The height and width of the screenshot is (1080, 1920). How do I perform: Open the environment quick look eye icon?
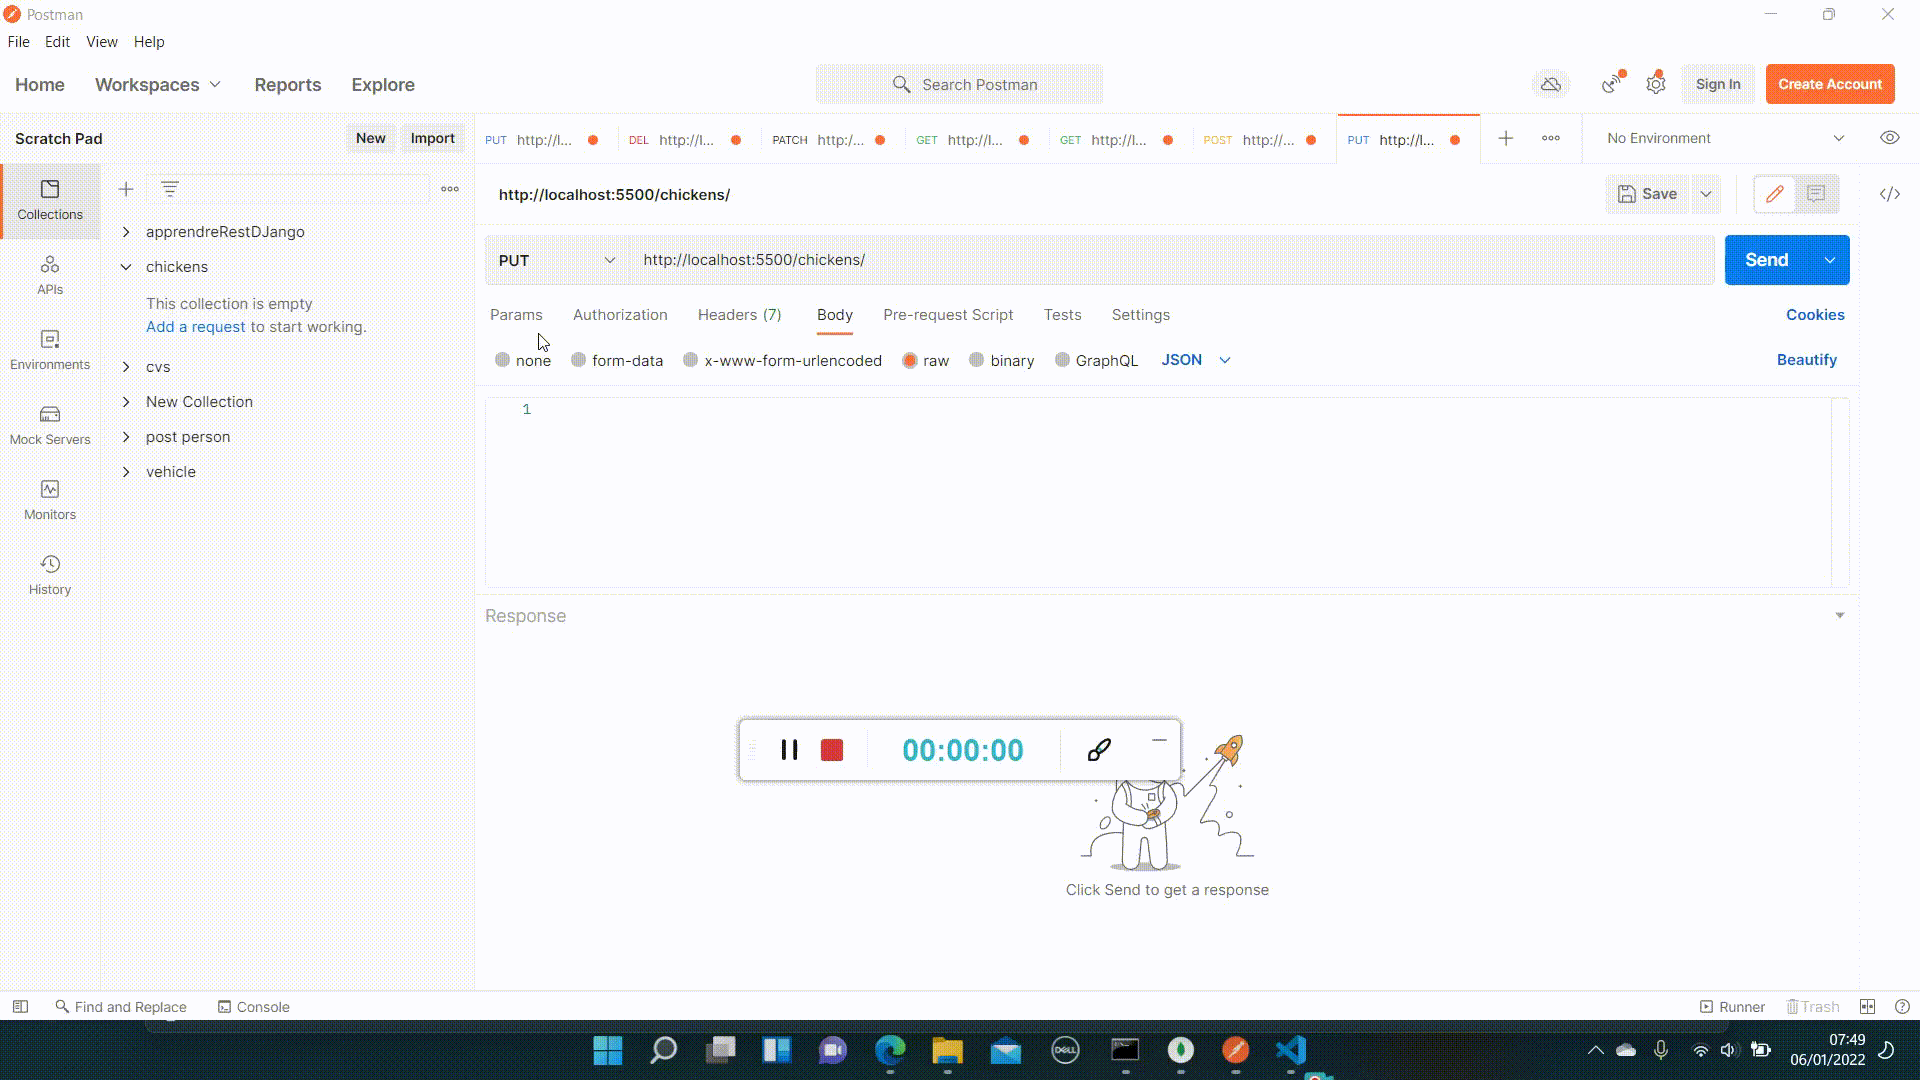1890,138
